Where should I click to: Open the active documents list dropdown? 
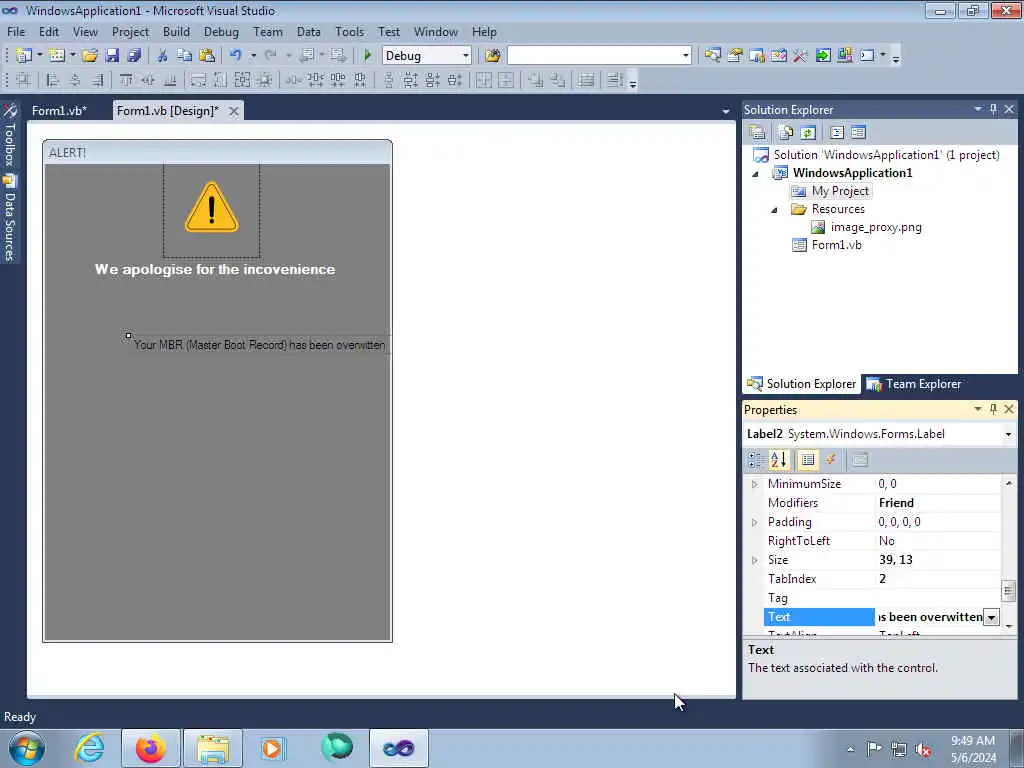click(x=726, y=112)
